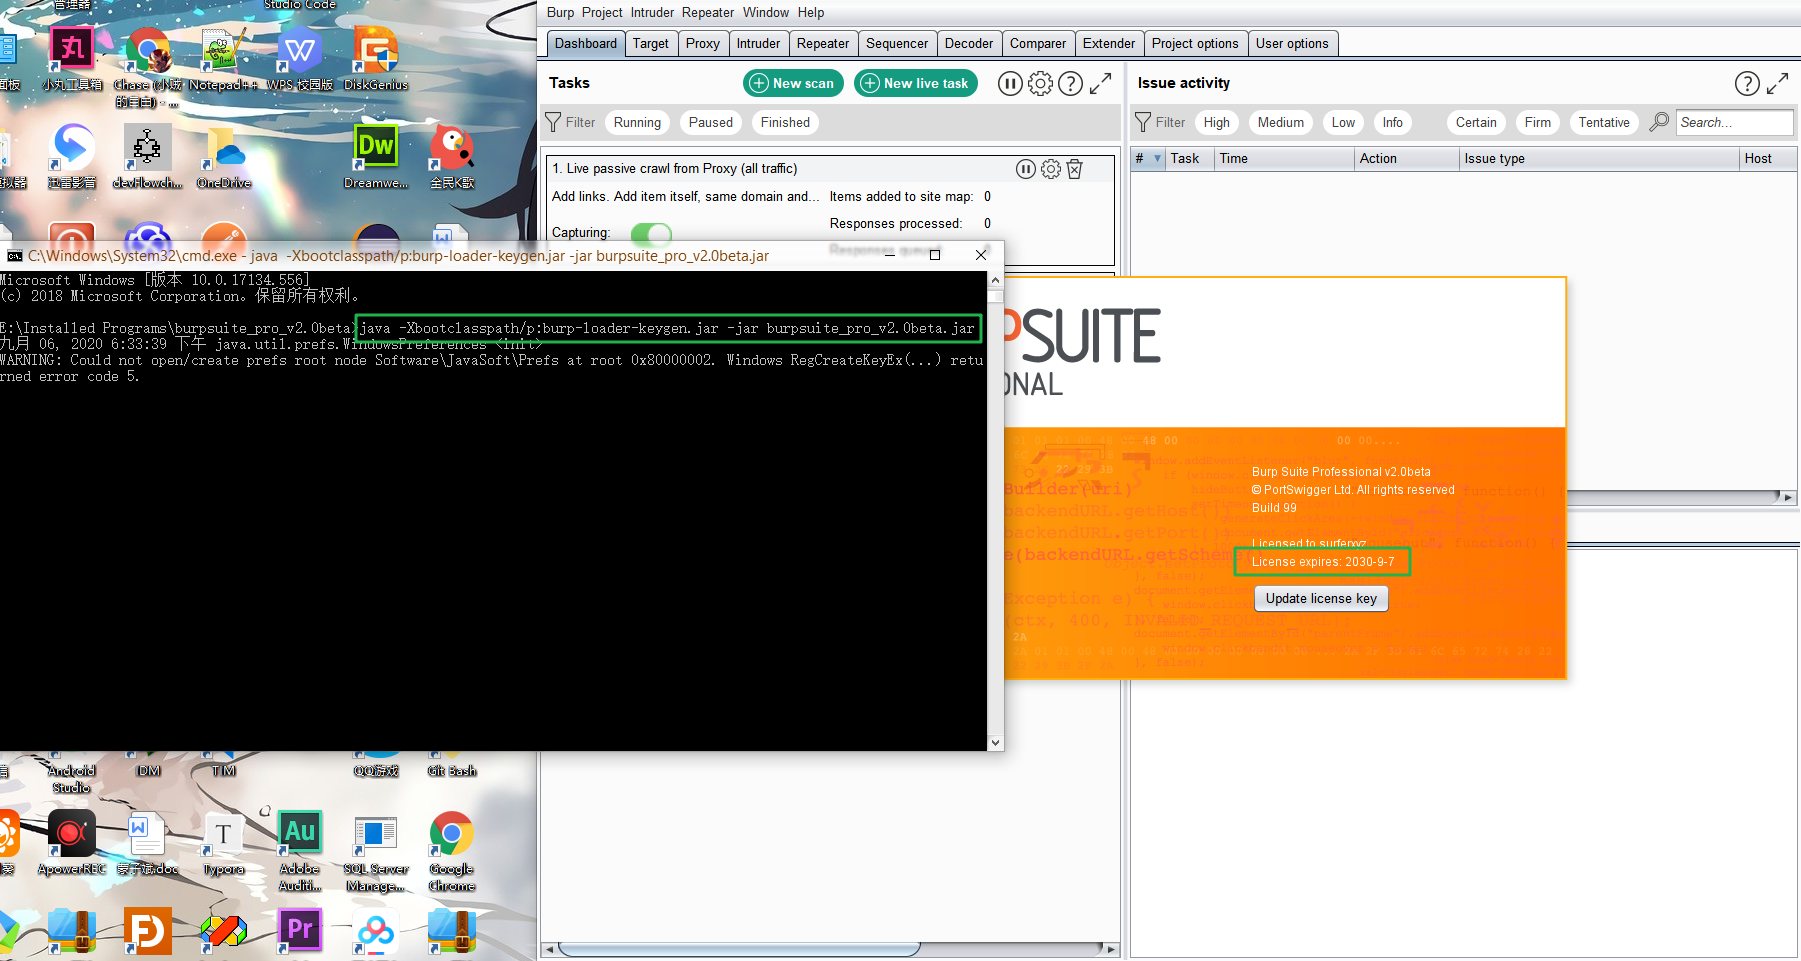Toggle Paused task filter
The width and height of the screenshot is (1801, 961).
click(711, 122)
